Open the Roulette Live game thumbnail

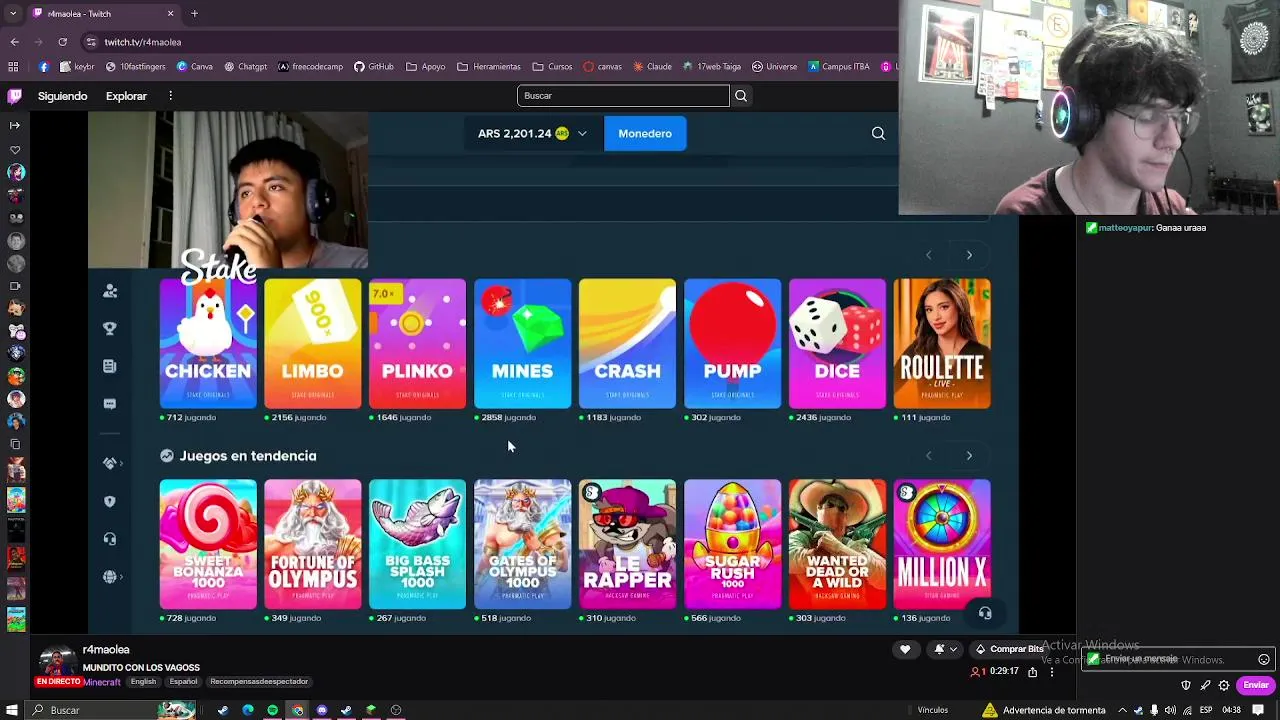[x=942, y=344]
